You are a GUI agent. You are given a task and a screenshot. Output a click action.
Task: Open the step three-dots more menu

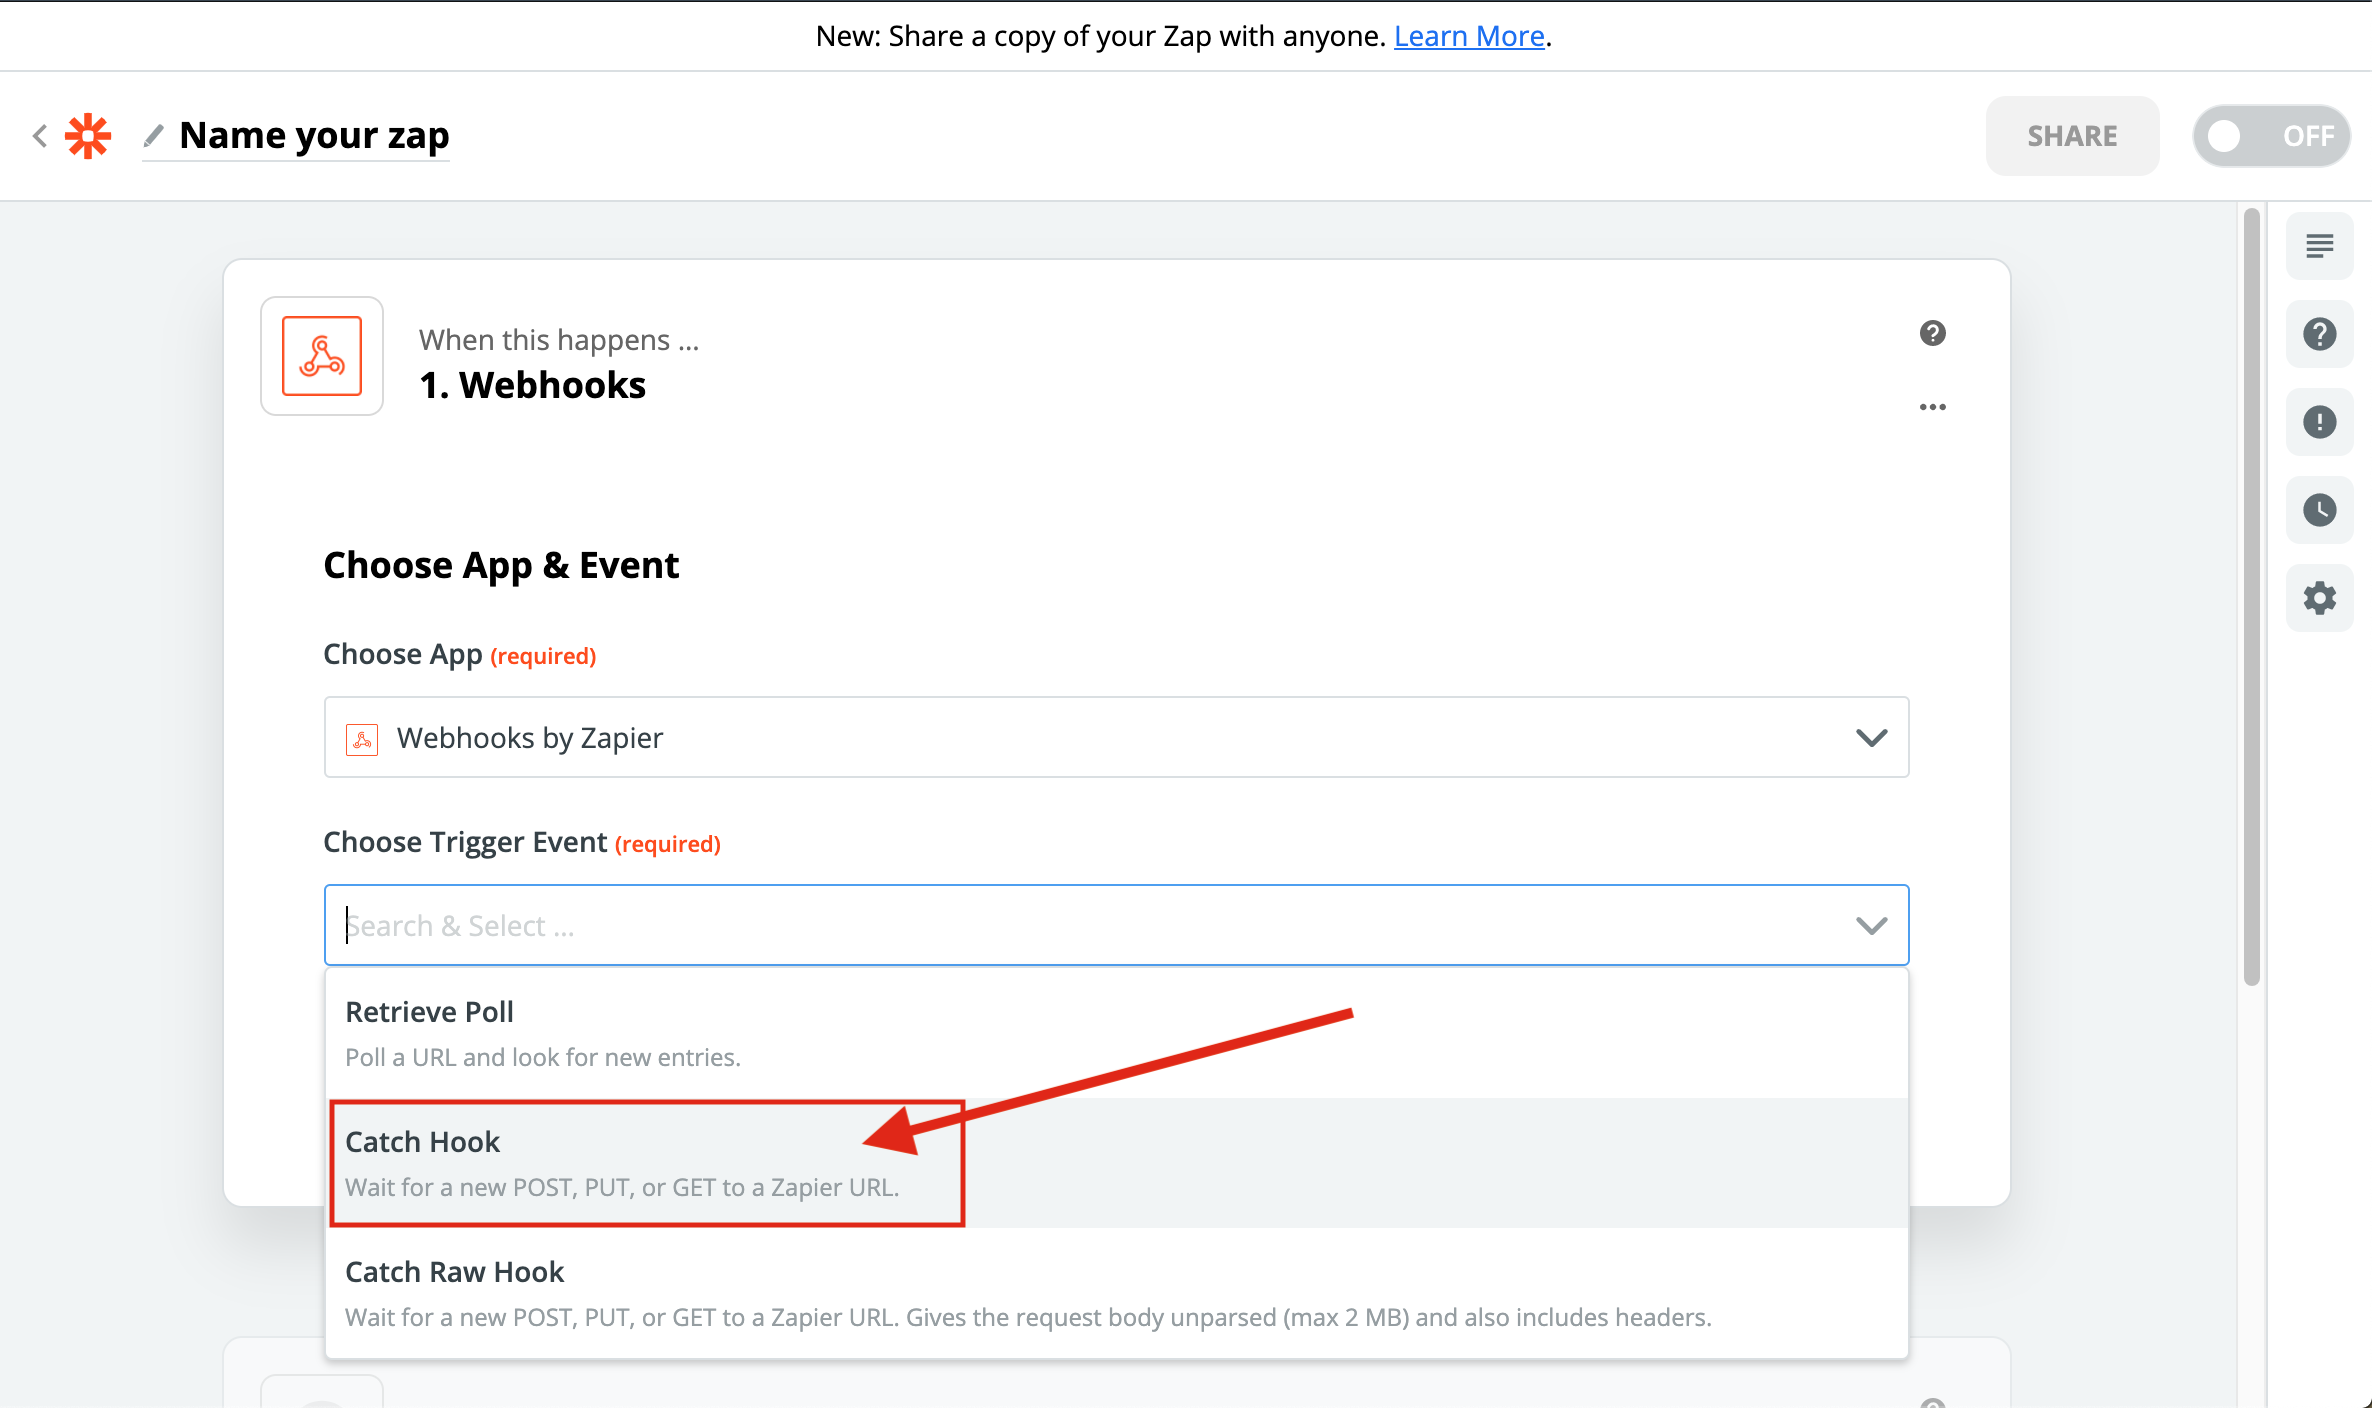pyautogui.click(x=1932, y=407)
